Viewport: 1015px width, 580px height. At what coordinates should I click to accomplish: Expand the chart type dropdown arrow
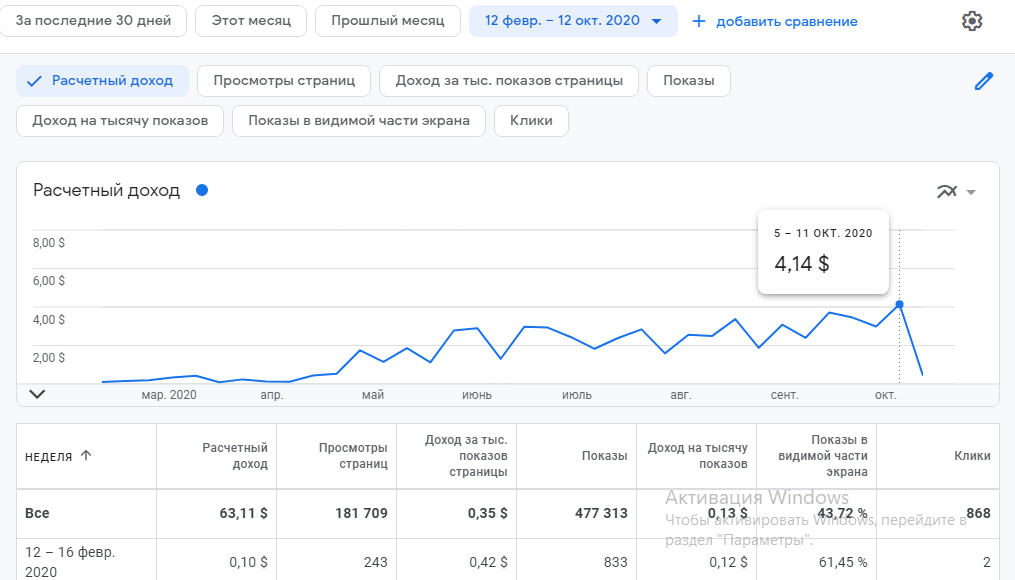(x=971, y=193)
